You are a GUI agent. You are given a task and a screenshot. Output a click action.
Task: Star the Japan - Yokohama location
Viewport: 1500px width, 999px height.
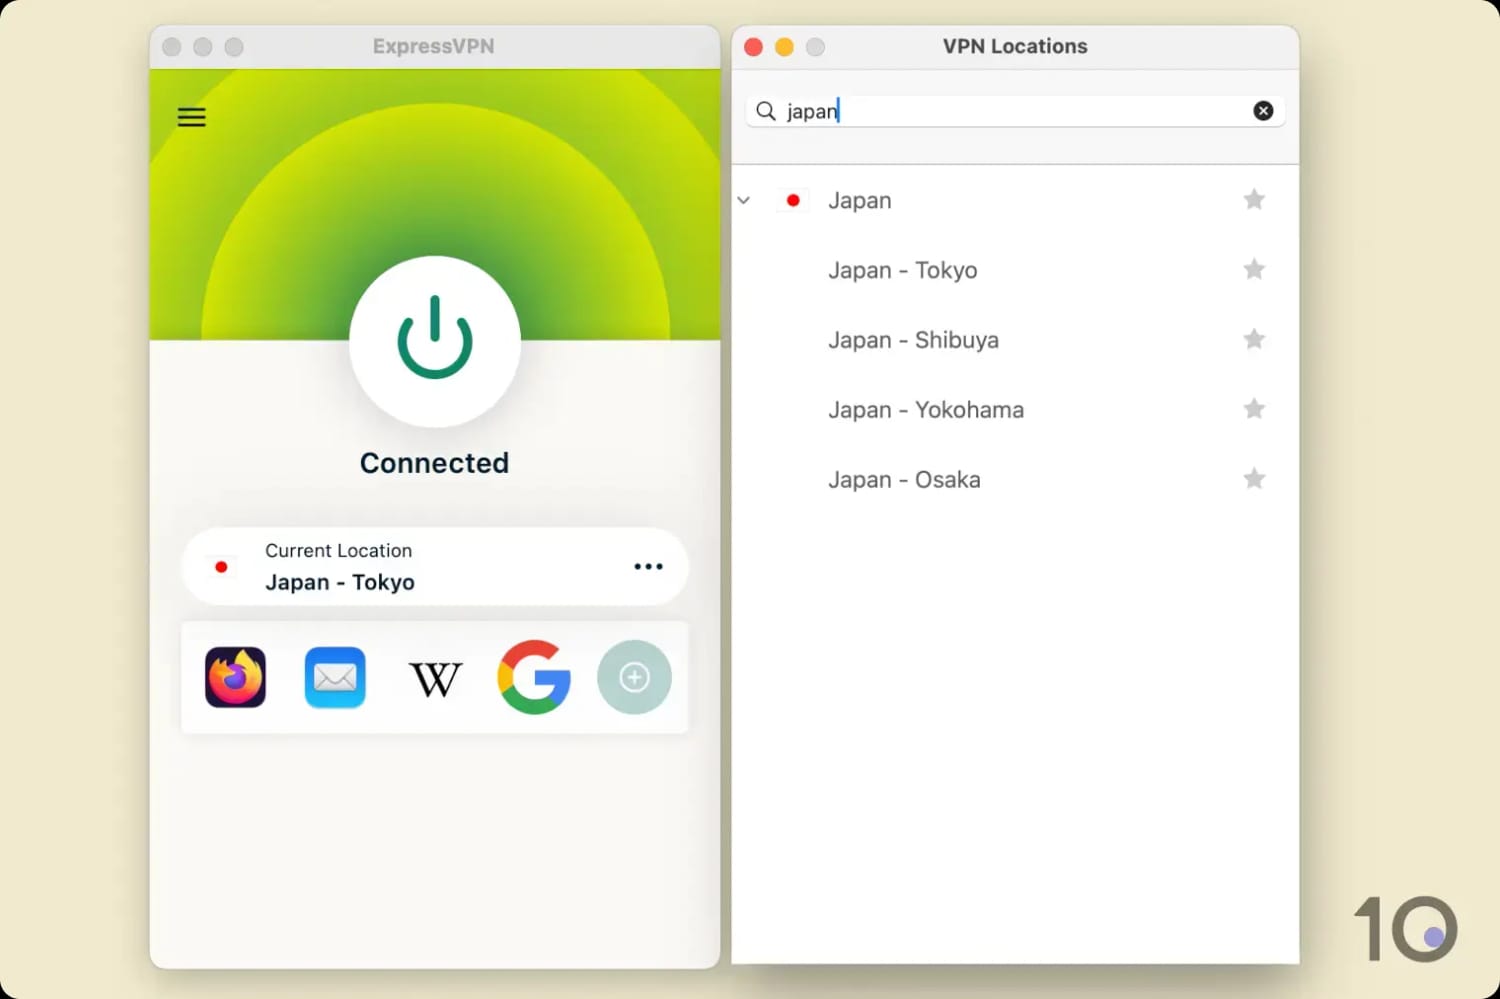[x=1254, y=409]
